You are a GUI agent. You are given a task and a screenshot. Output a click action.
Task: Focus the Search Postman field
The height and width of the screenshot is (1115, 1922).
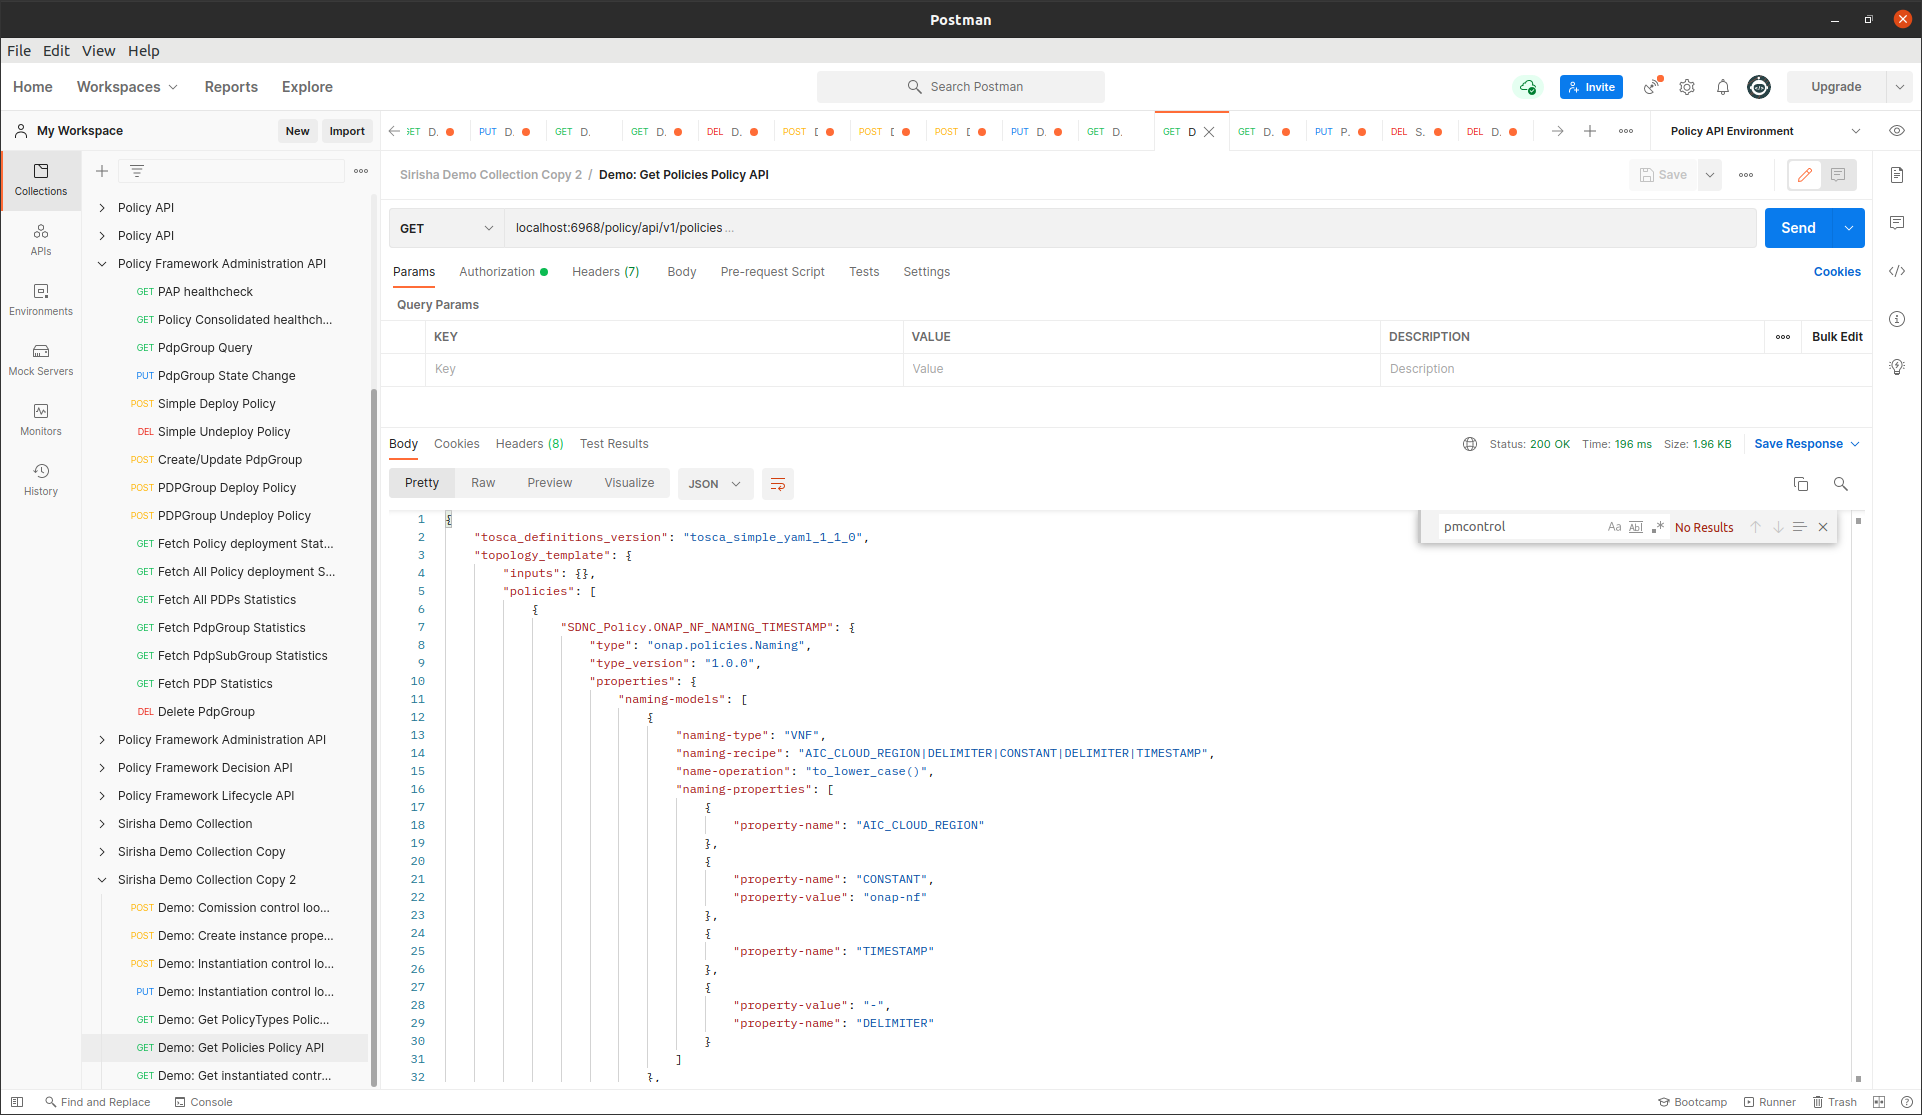pos(961,87)
